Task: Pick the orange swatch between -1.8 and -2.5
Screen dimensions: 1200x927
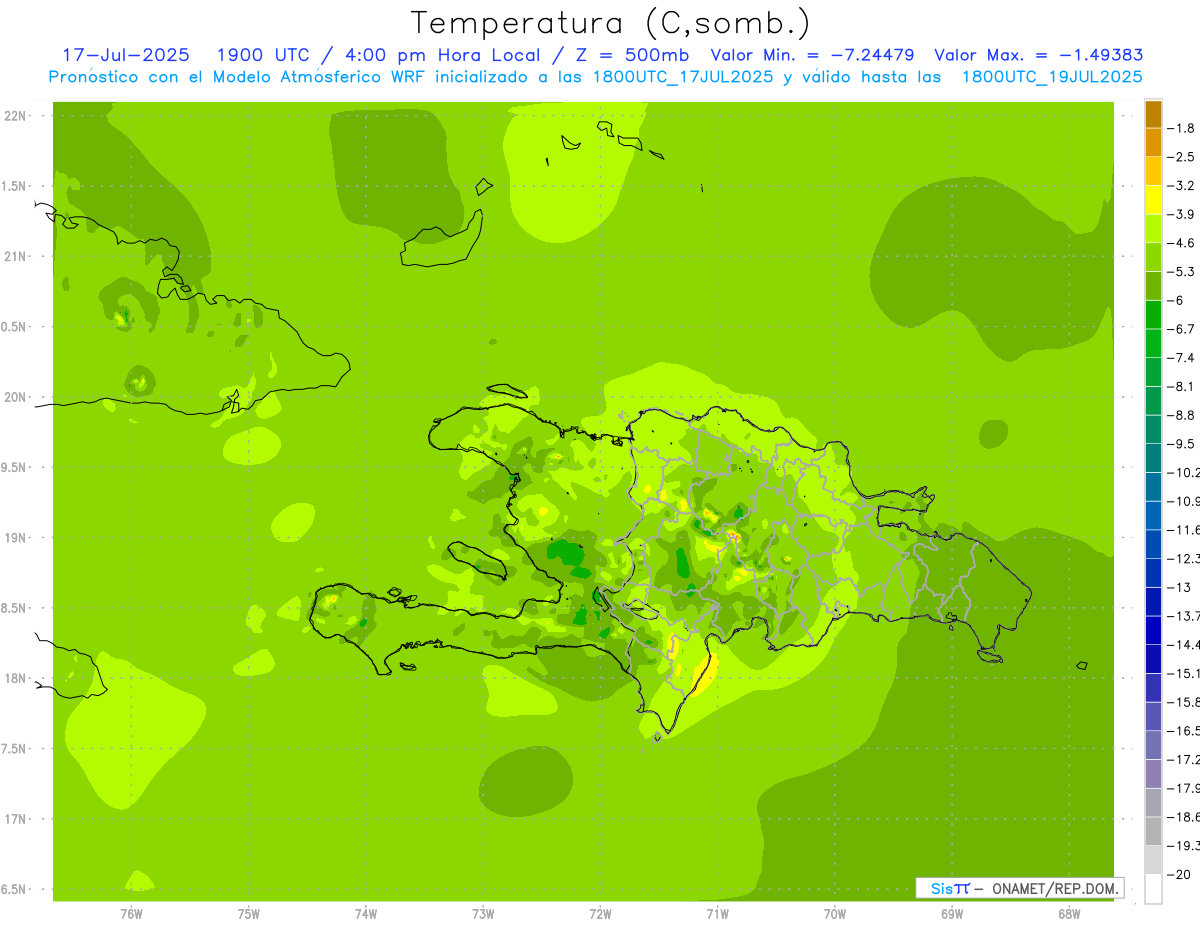Action: pos(1153,143)
